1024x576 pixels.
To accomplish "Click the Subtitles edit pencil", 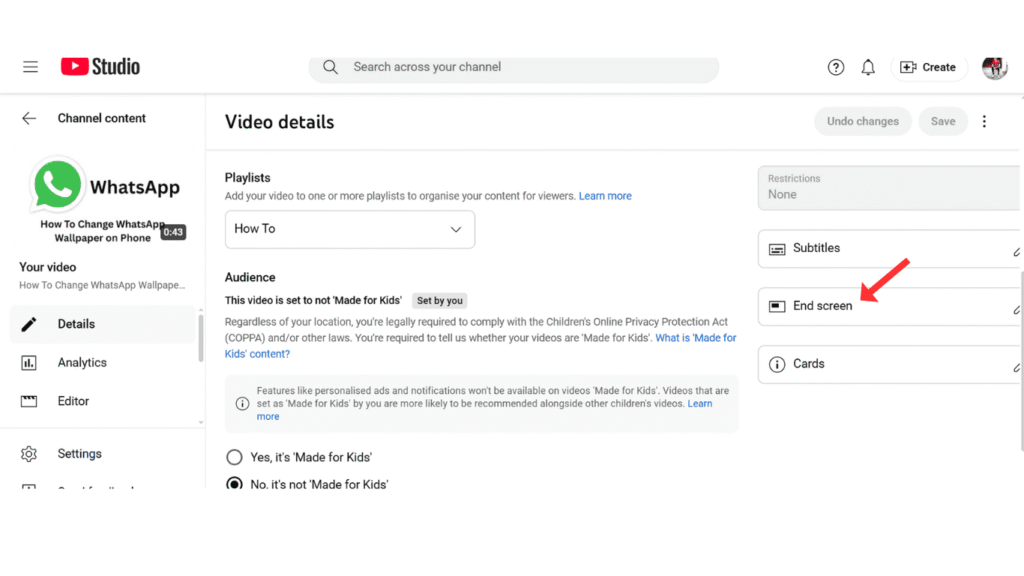I will tap(1017, 252).
